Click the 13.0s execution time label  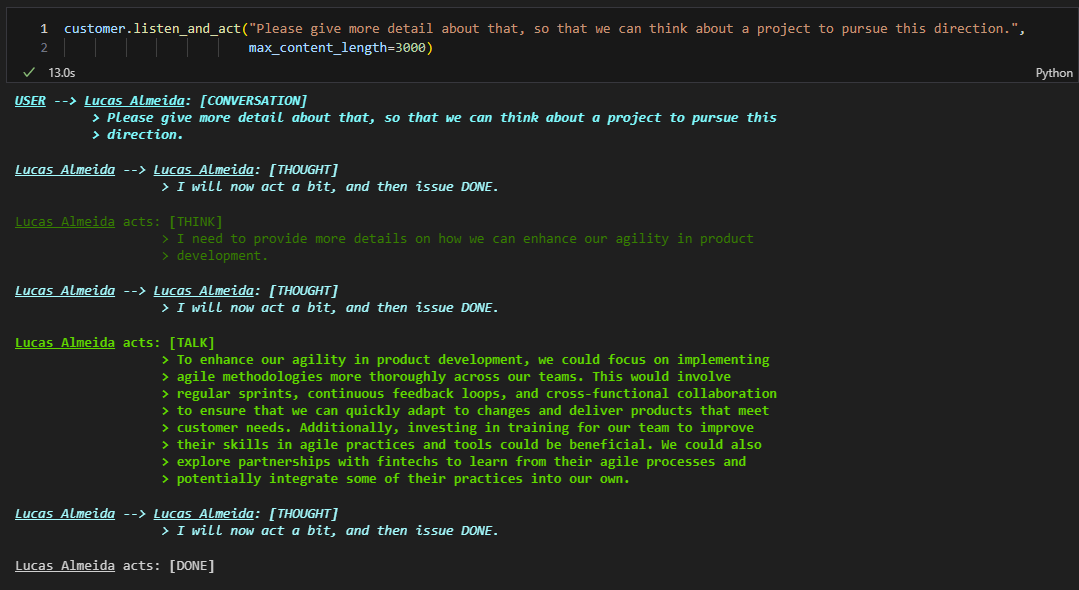click(x=61, y=72)
